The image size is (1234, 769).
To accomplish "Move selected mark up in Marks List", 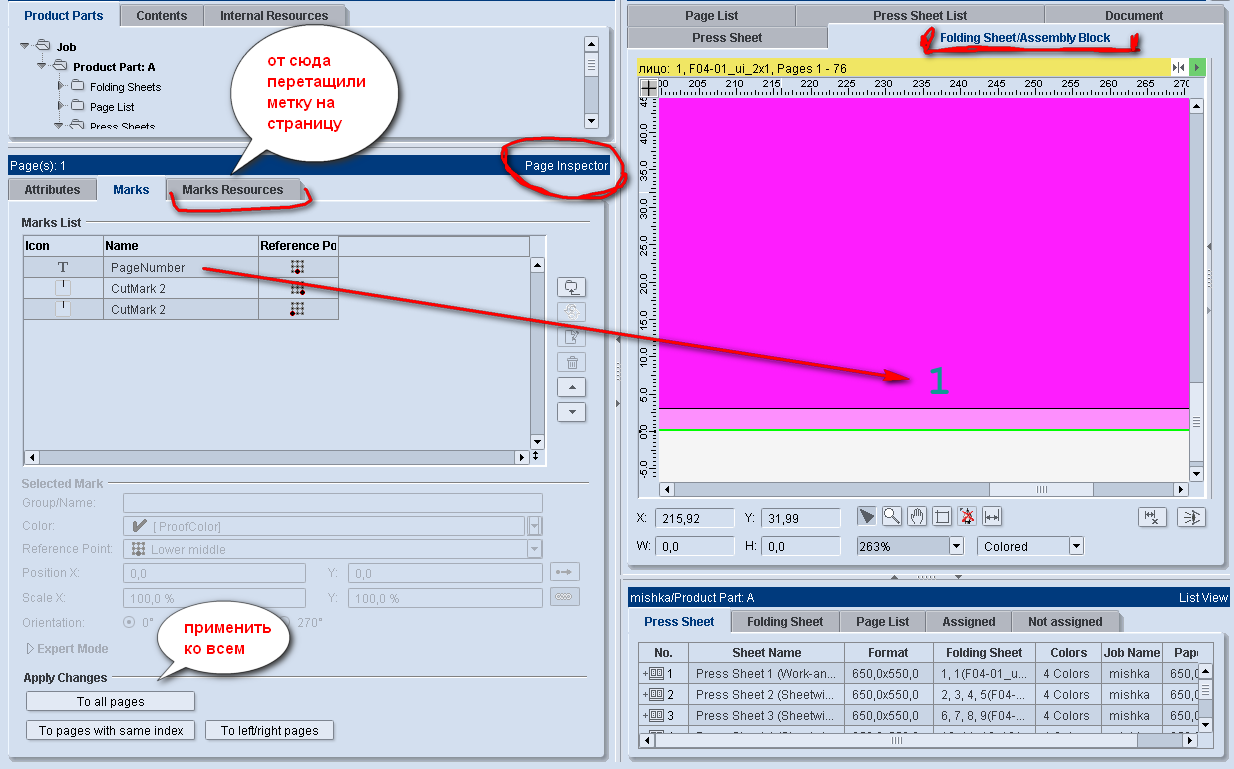I will [x=571, y=387].
